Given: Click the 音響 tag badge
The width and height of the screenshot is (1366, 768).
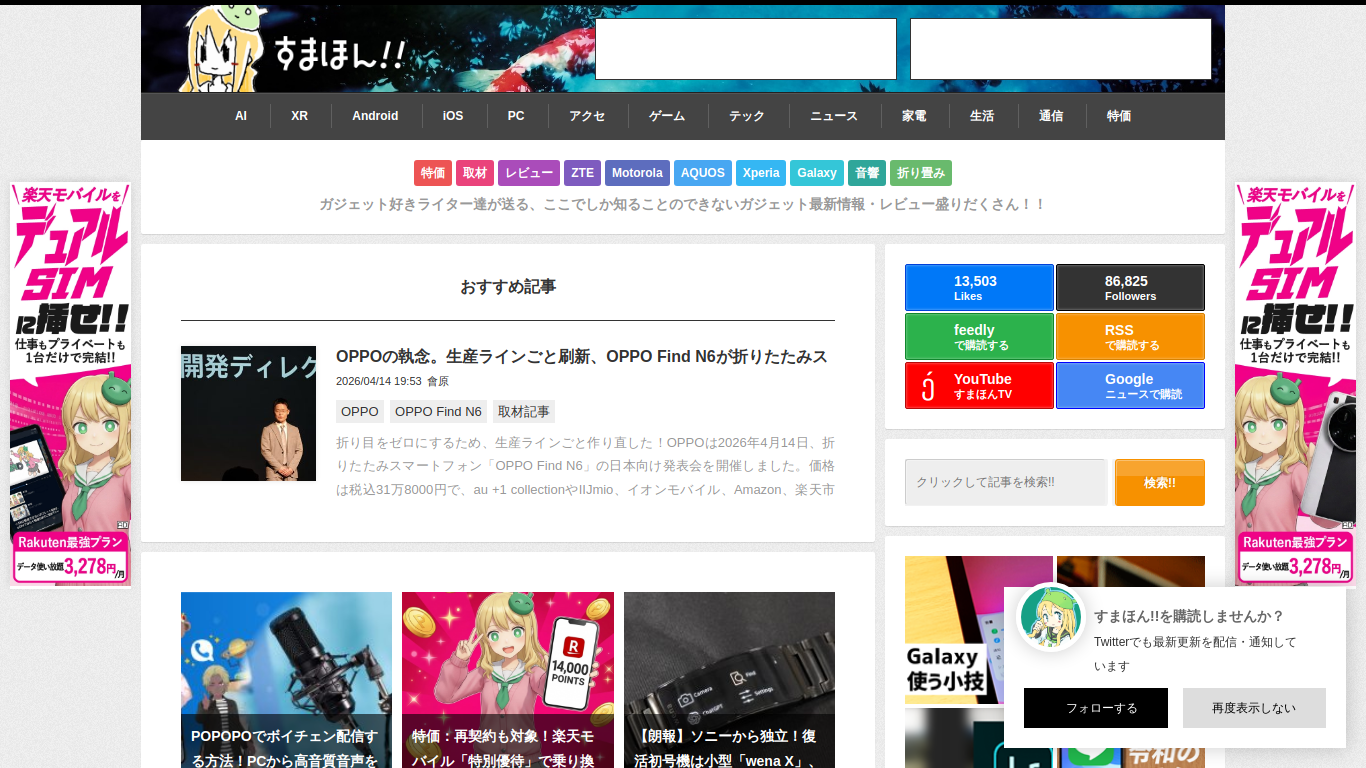Looking at the screenshot, I should (867, 173).
